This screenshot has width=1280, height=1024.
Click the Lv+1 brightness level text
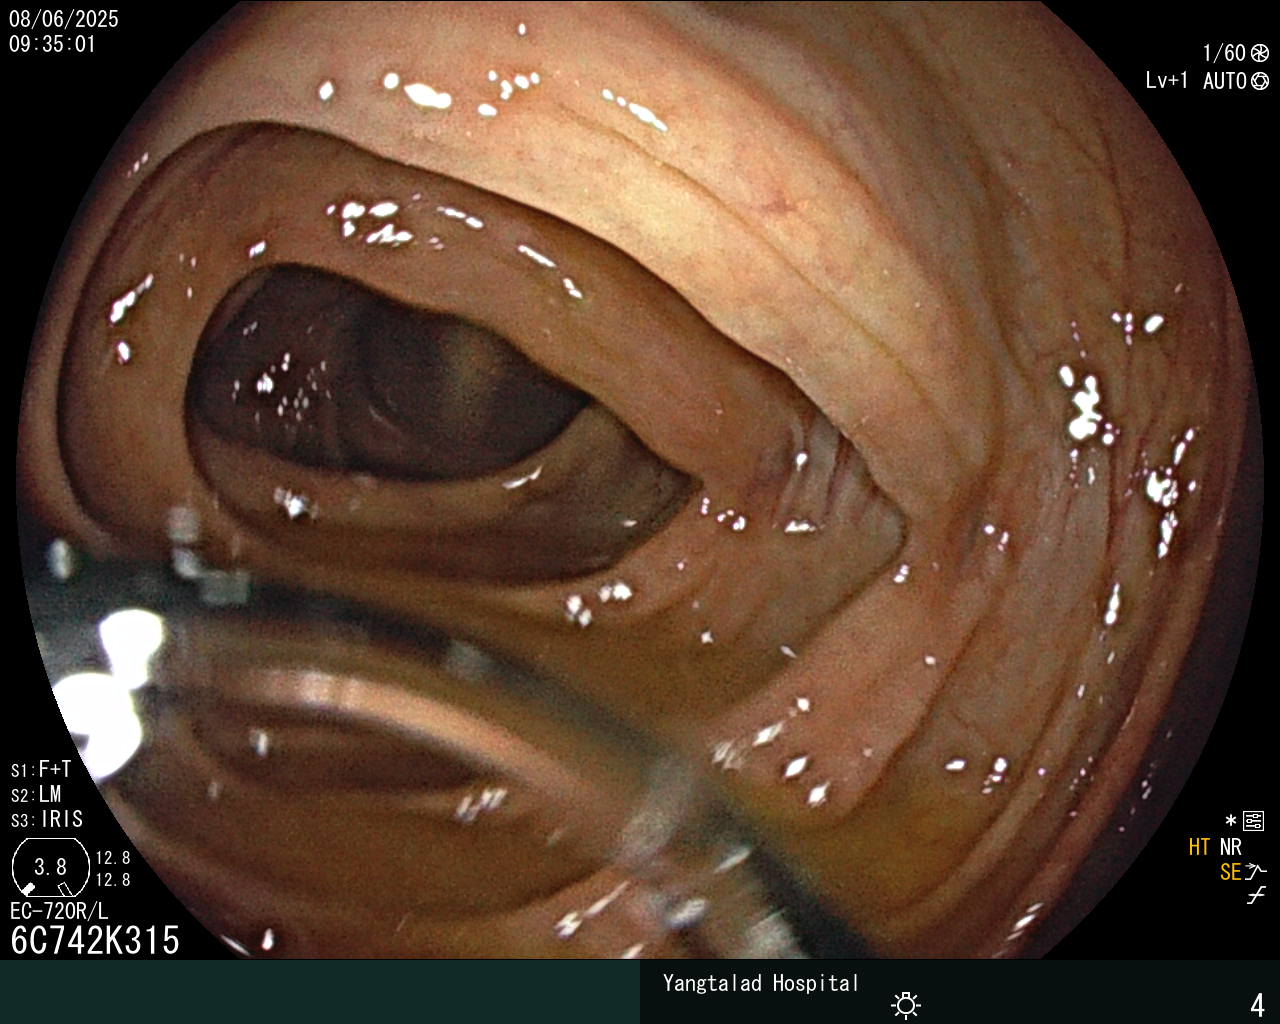pyautogui.click(x=1167, y=81)
